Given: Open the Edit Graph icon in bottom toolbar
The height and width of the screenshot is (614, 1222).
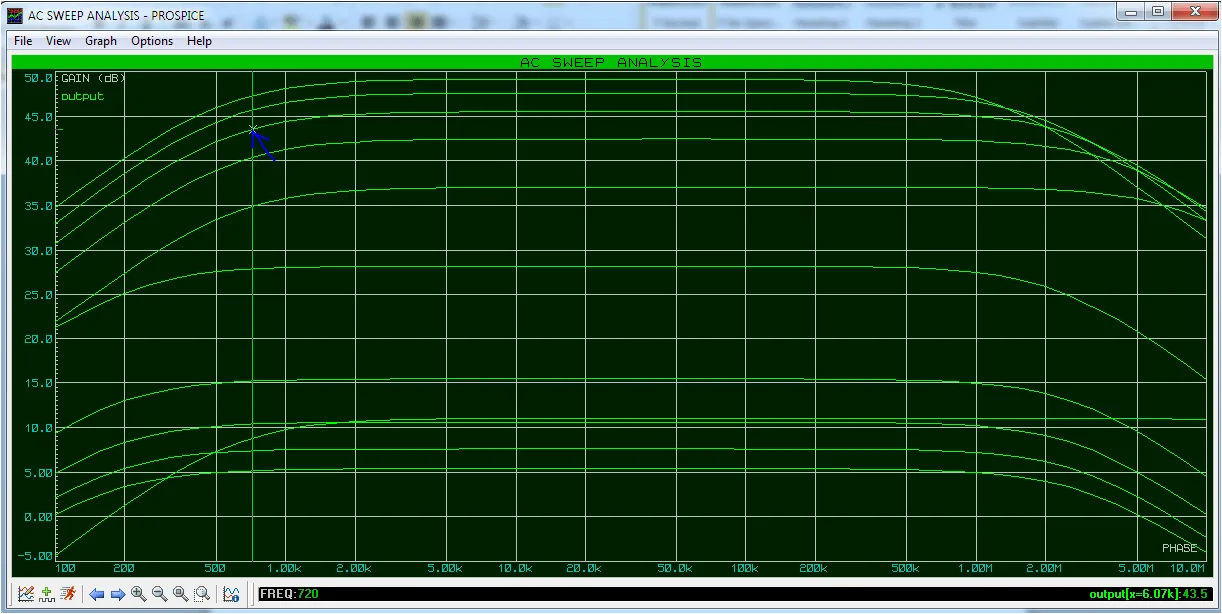Looking at the screenshot, I should pyautogui.click(x=26, y=594).
